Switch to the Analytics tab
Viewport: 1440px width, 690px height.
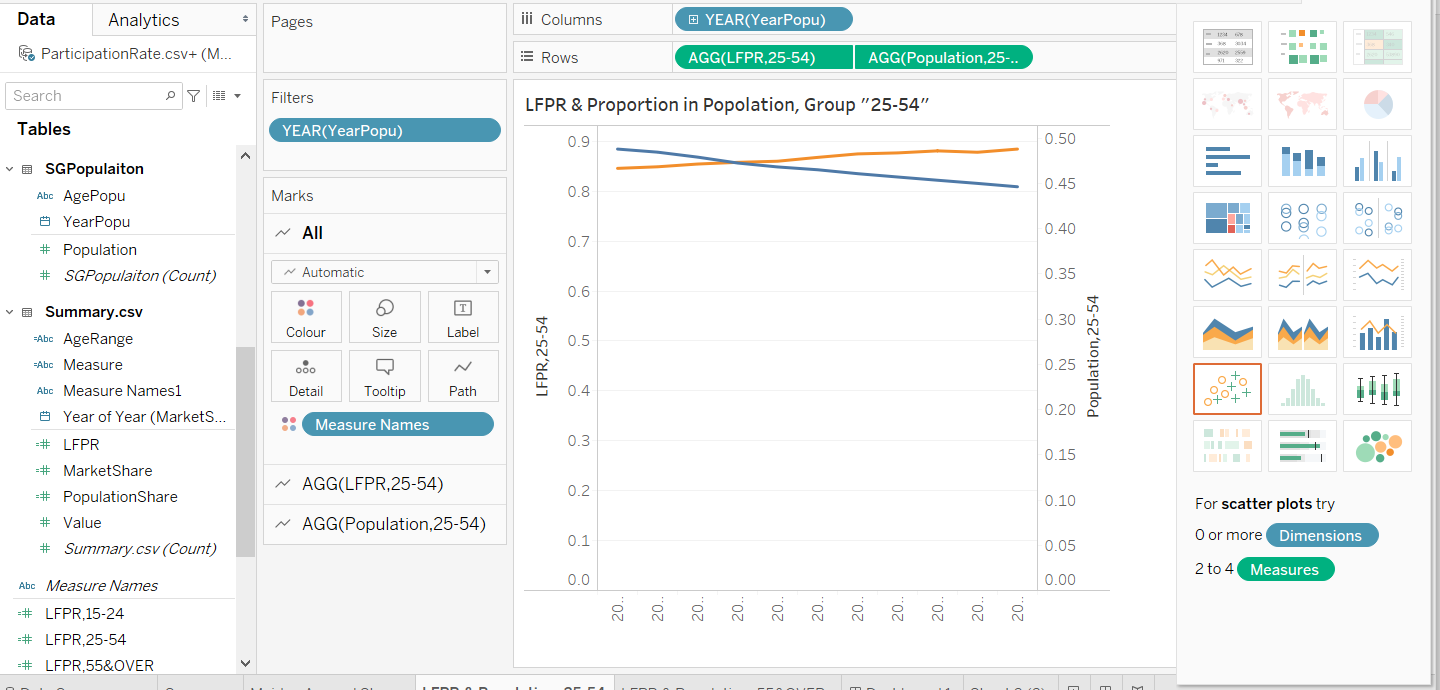coord(144,20)
